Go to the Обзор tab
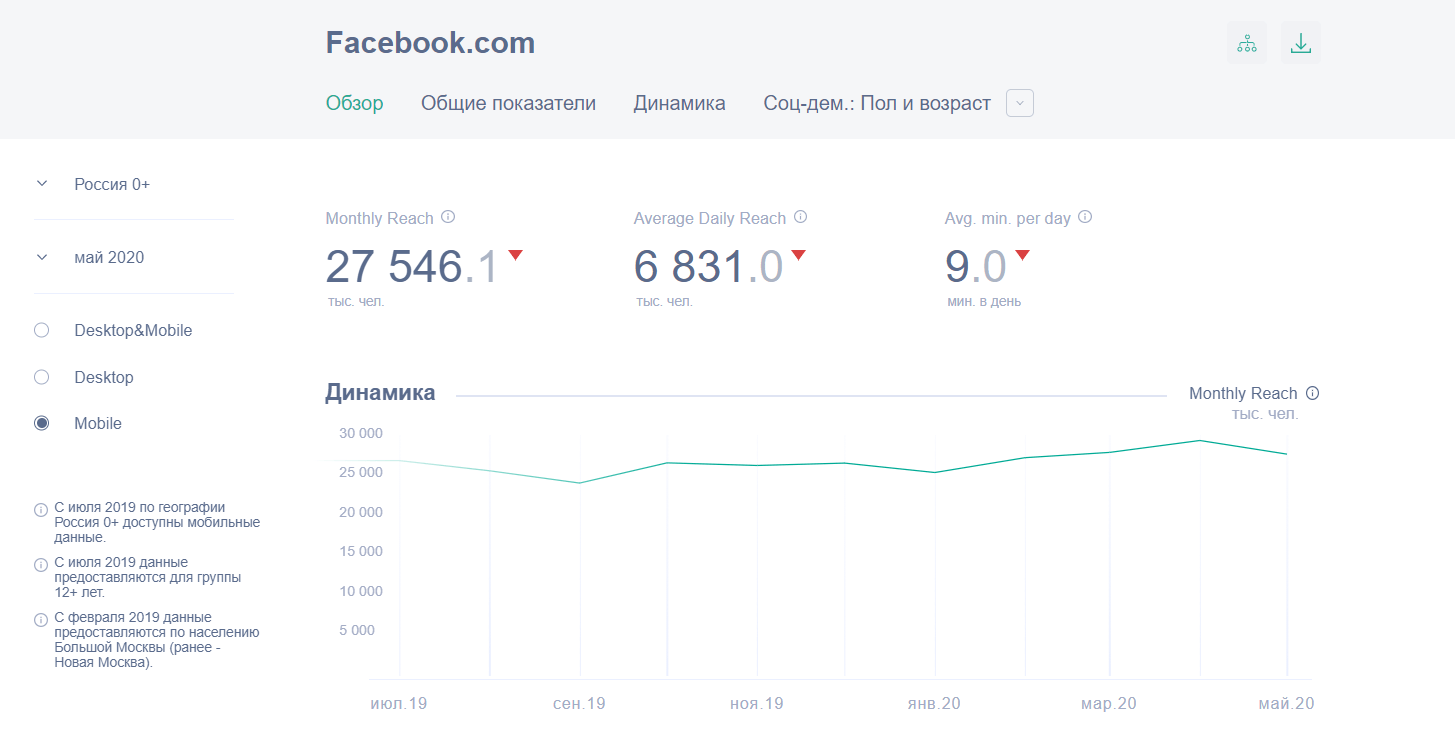1455x738 pixels. (x=354, y=103)
